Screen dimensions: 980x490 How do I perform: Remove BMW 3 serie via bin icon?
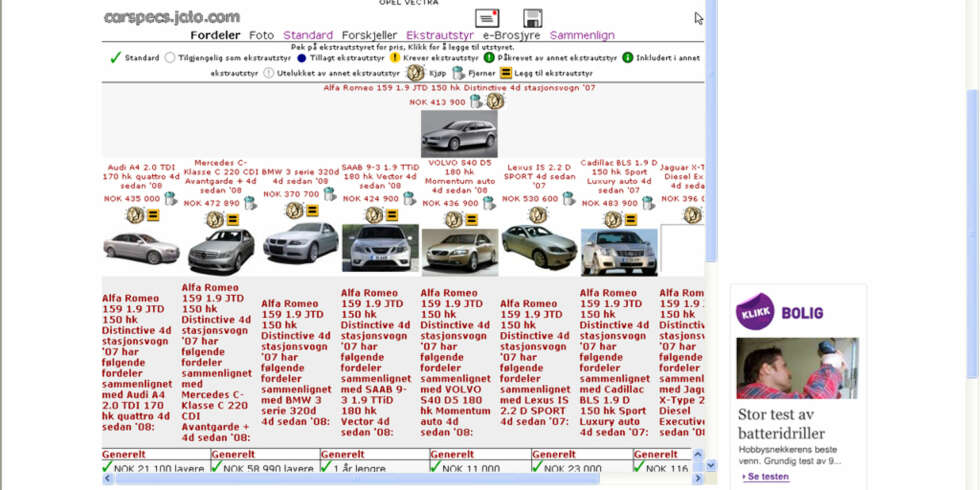329,194
